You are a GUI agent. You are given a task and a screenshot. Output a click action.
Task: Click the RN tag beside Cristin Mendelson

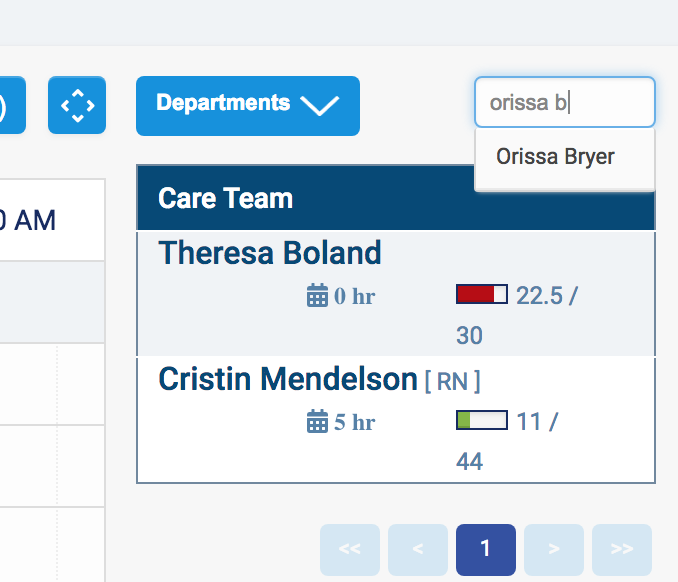[x=452, y=381]
